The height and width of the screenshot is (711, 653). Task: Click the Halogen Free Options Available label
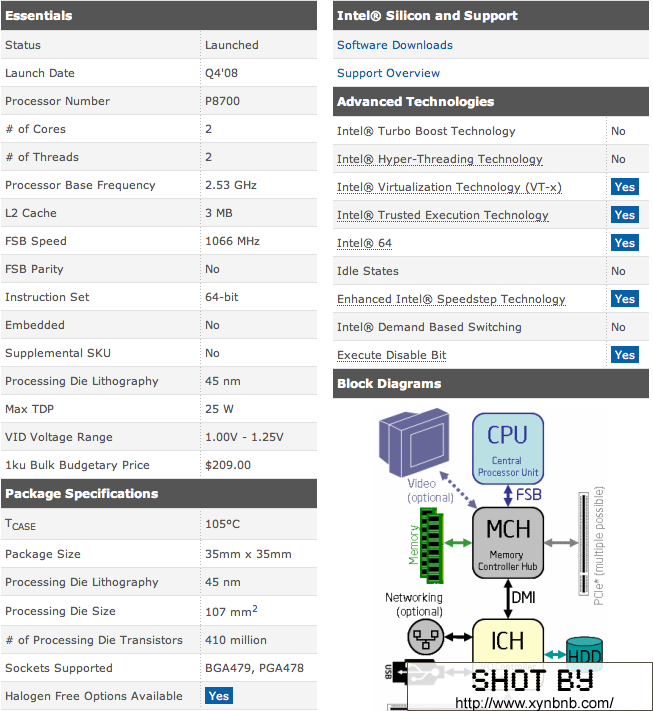[x=94, y=696]
